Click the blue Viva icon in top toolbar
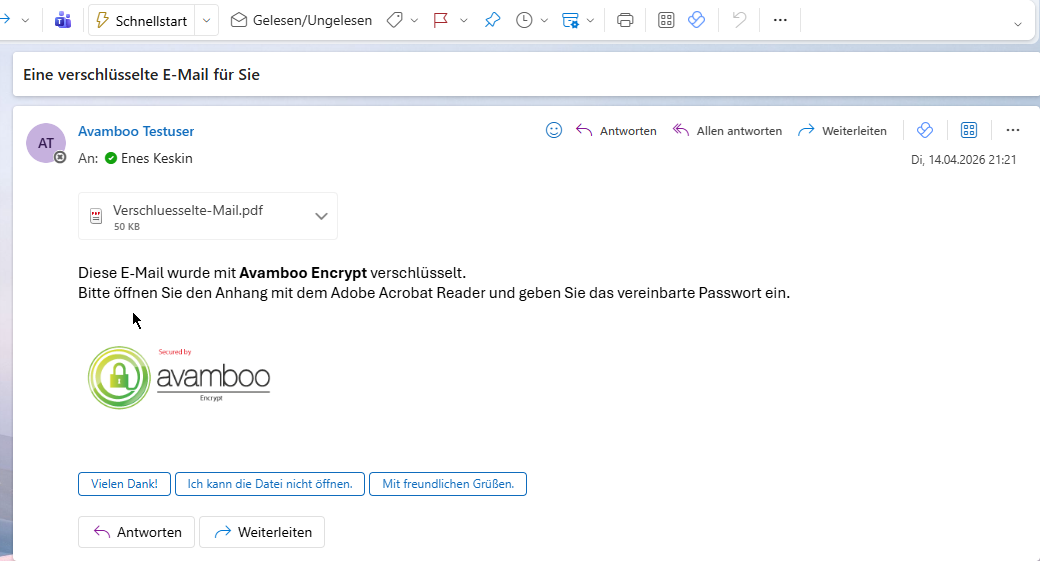This screenshot has width=1040, height=561. point(696,21)
